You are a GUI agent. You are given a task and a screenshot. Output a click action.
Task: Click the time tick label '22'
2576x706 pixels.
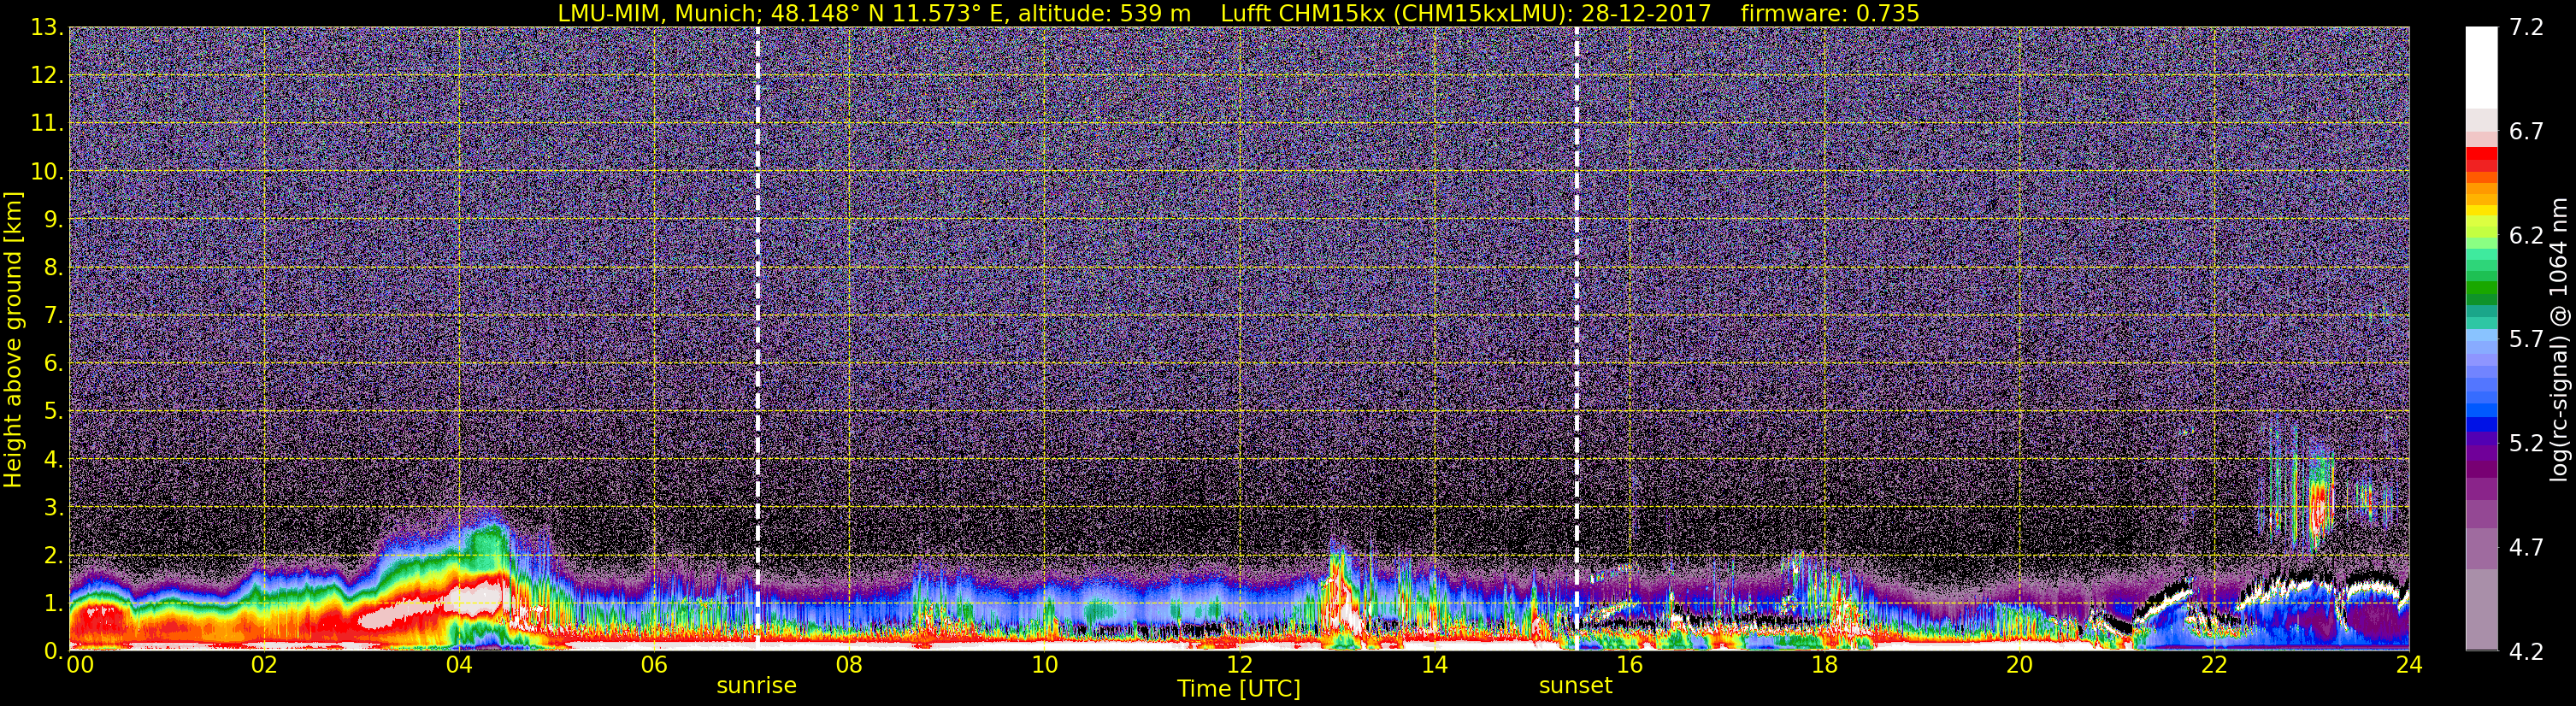(2214, 665)
